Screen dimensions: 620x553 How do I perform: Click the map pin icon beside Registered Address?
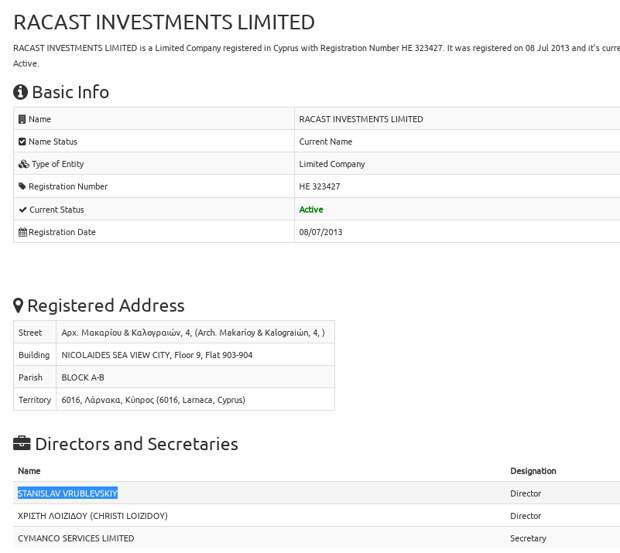[x=18, y=306]
